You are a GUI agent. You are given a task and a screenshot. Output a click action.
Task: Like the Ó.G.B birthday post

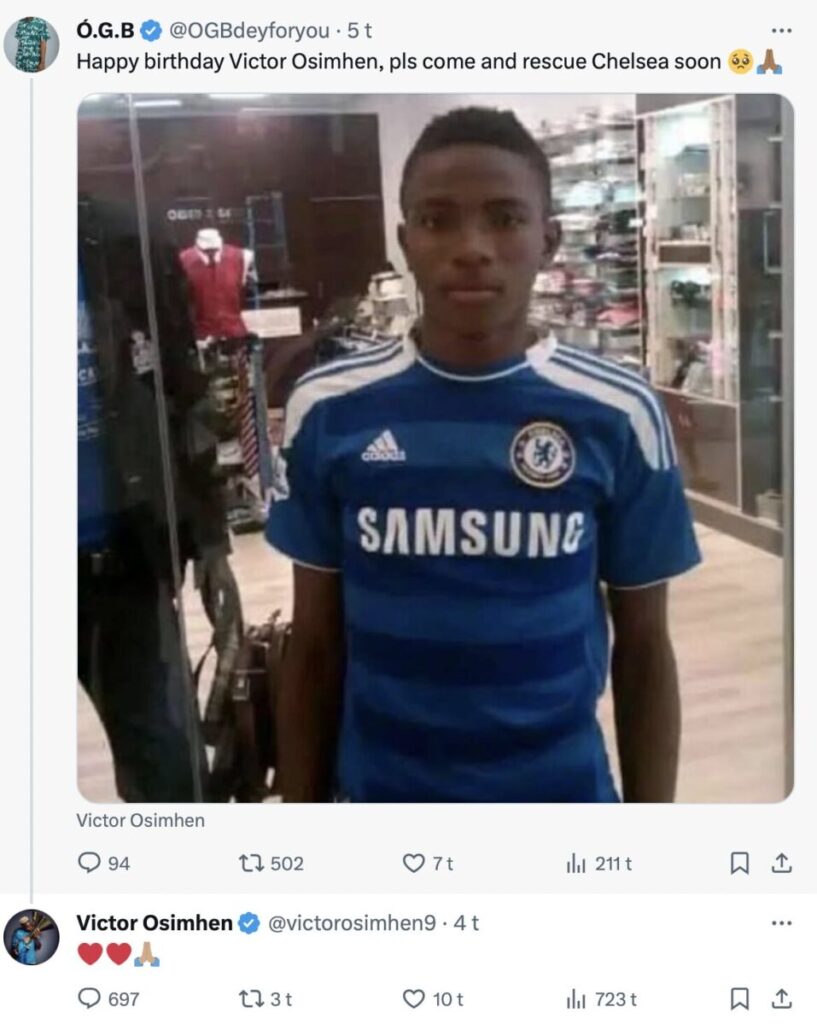pyautogui.click(x=414, y=863)
